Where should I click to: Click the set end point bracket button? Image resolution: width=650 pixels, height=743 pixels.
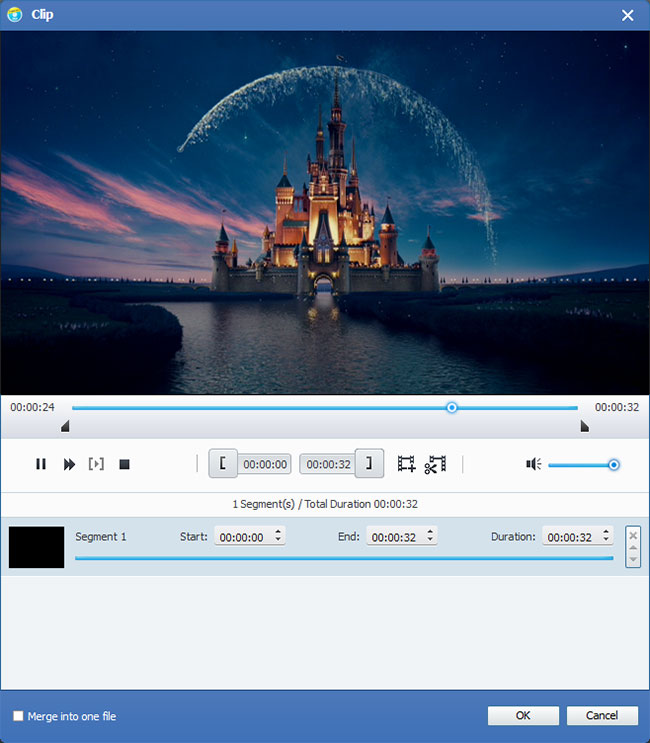(369, 463)
